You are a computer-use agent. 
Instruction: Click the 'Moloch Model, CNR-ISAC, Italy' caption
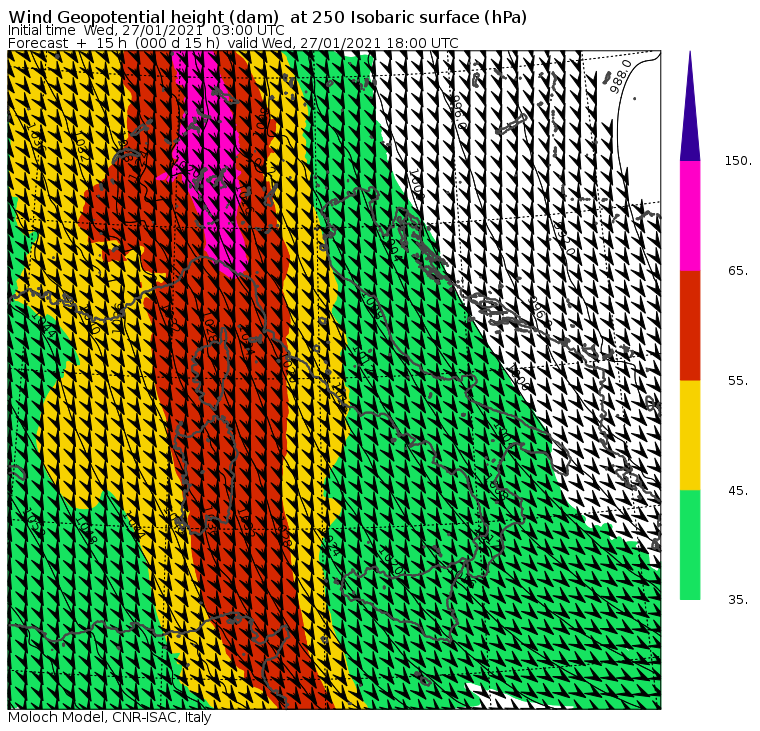[x=110, y=717]
